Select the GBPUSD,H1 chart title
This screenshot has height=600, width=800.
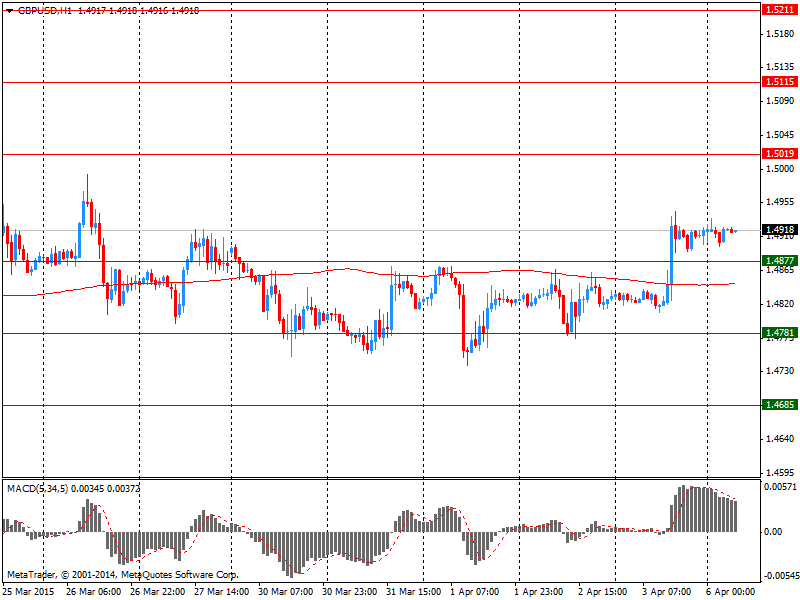pos(44,10)
